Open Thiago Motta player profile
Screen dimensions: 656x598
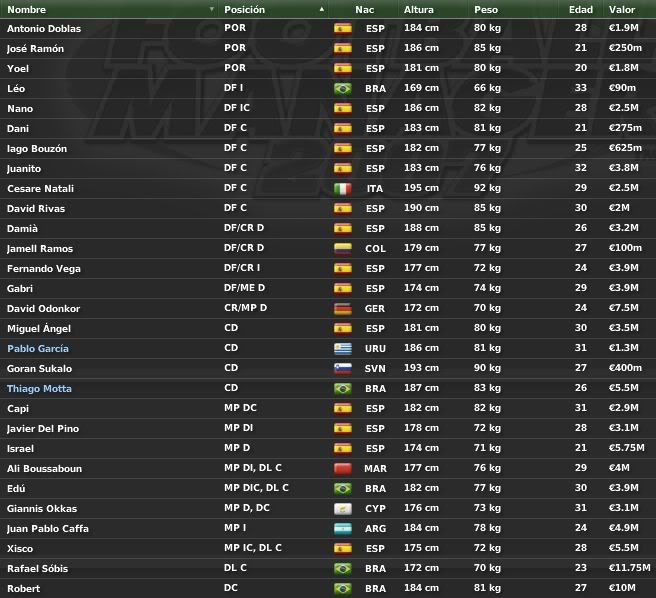tap(39, 389)
